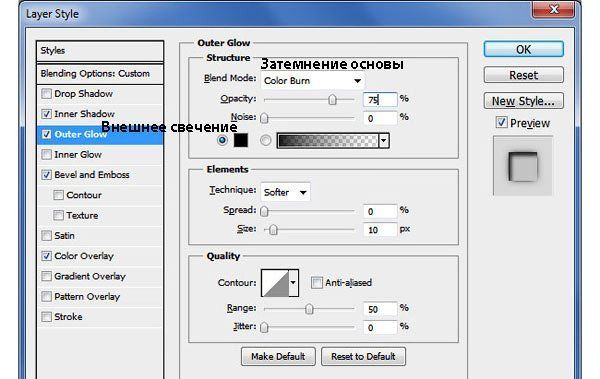Enable the Anti-aliased checkbox
The width and height of the screenshot is (600, 379).
[x=316, y=283]
